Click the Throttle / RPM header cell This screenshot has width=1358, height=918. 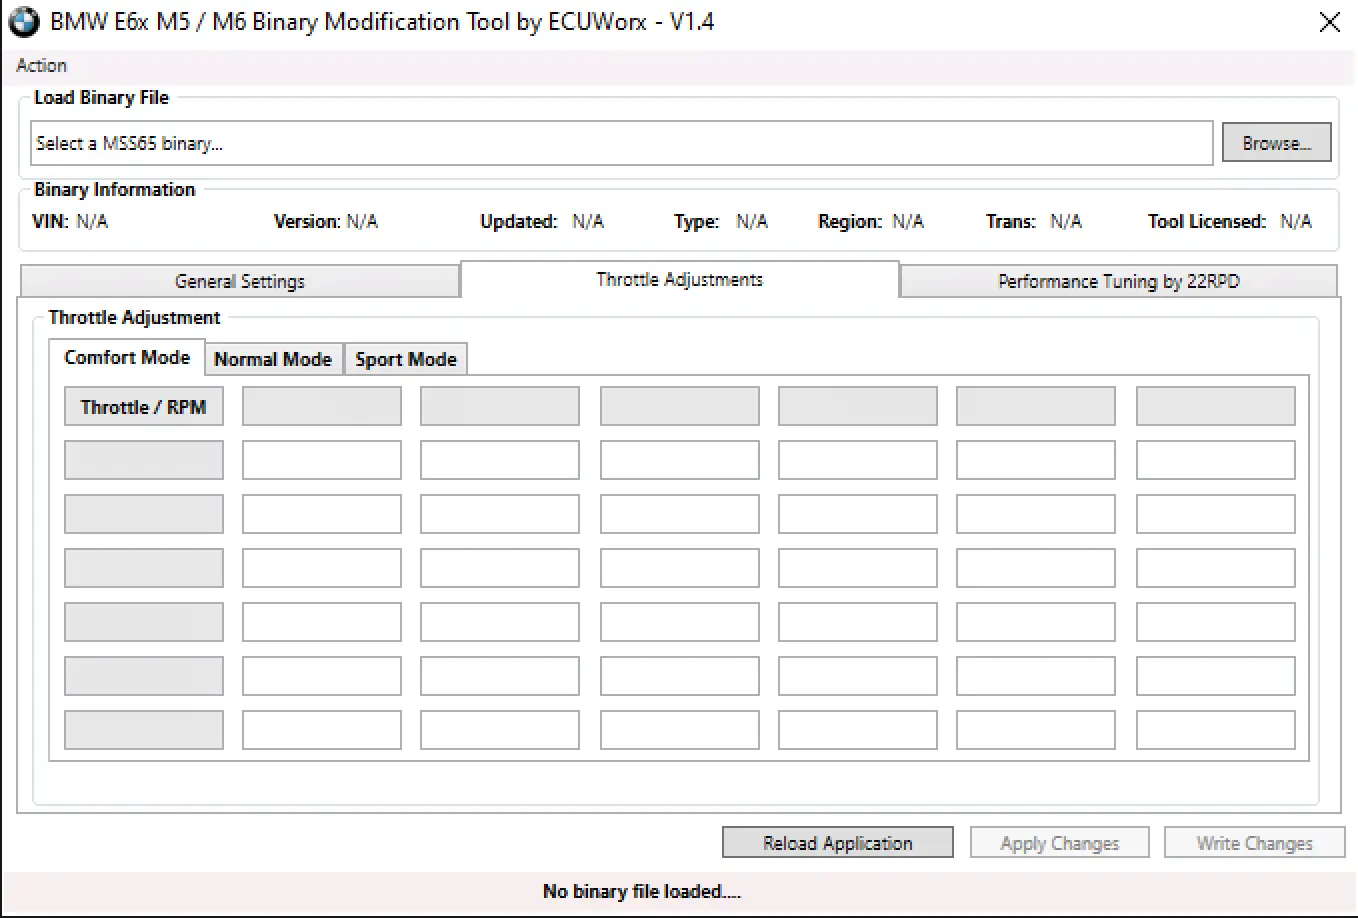click(144, 407)
